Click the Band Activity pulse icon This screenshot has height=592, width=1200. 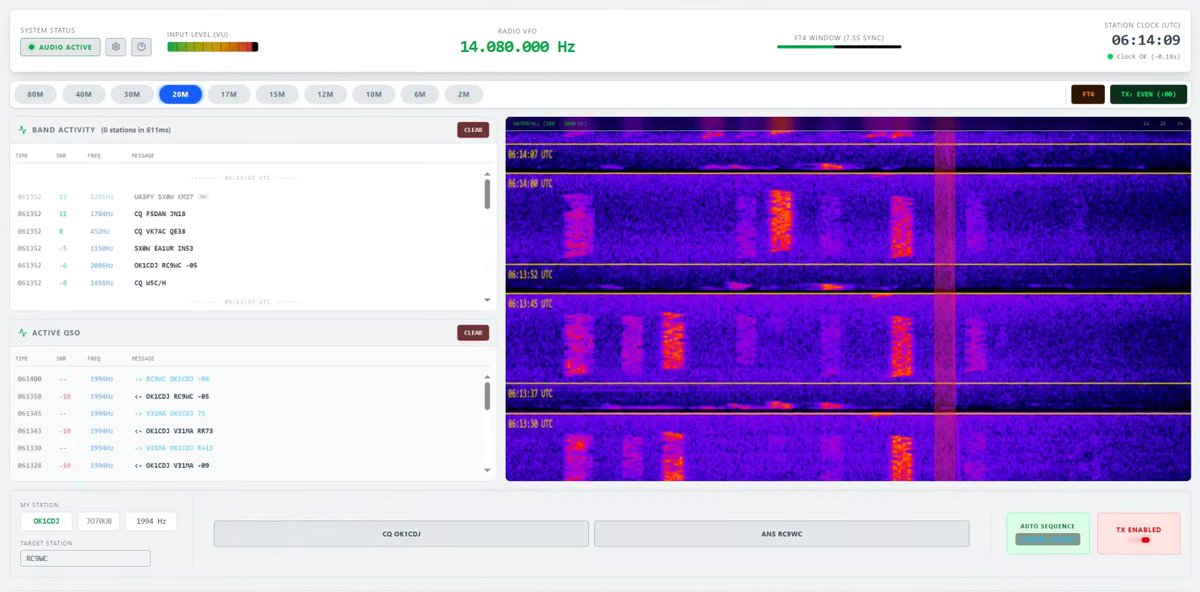tap(23, 130)
